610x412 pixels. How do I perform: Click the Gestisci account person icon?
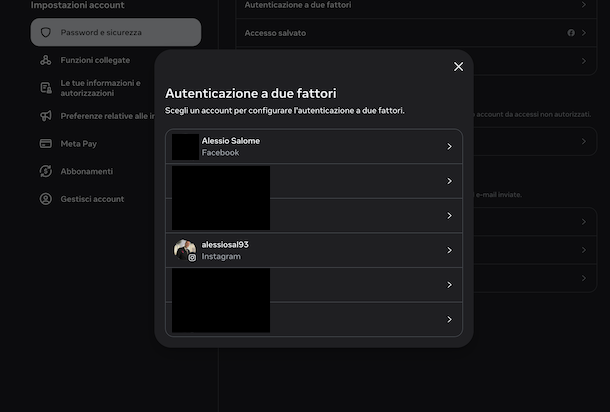[46, 199]
